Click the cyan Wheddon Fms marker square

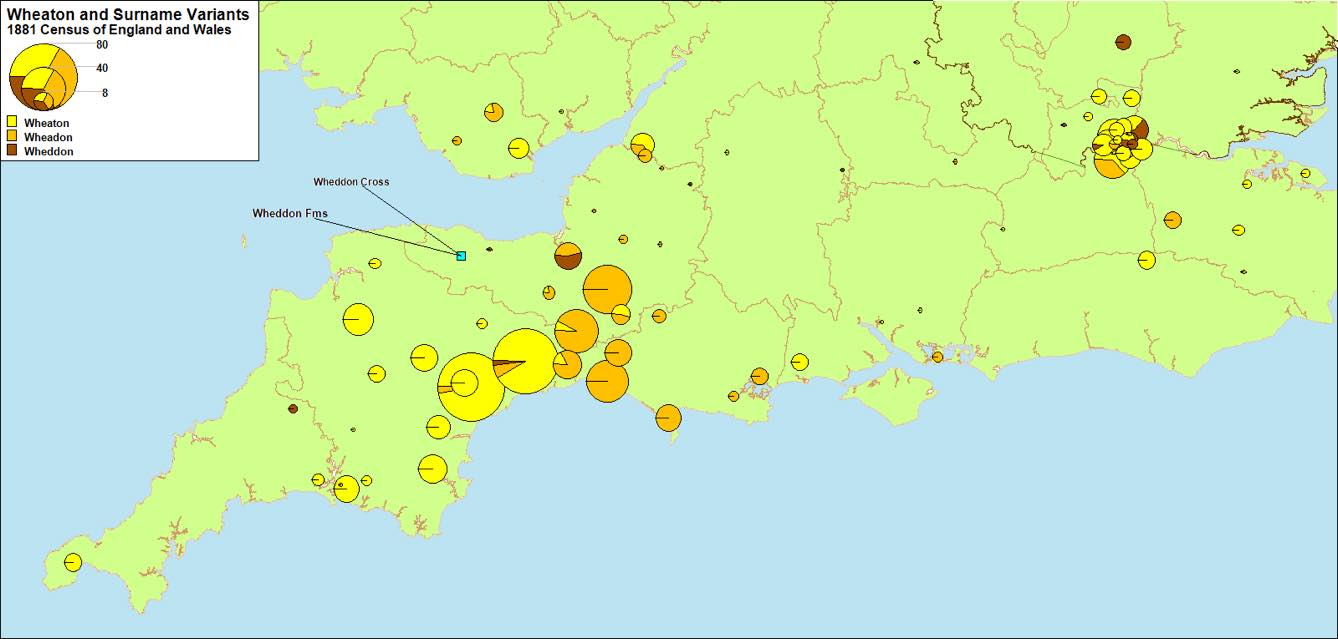[460, 256]
